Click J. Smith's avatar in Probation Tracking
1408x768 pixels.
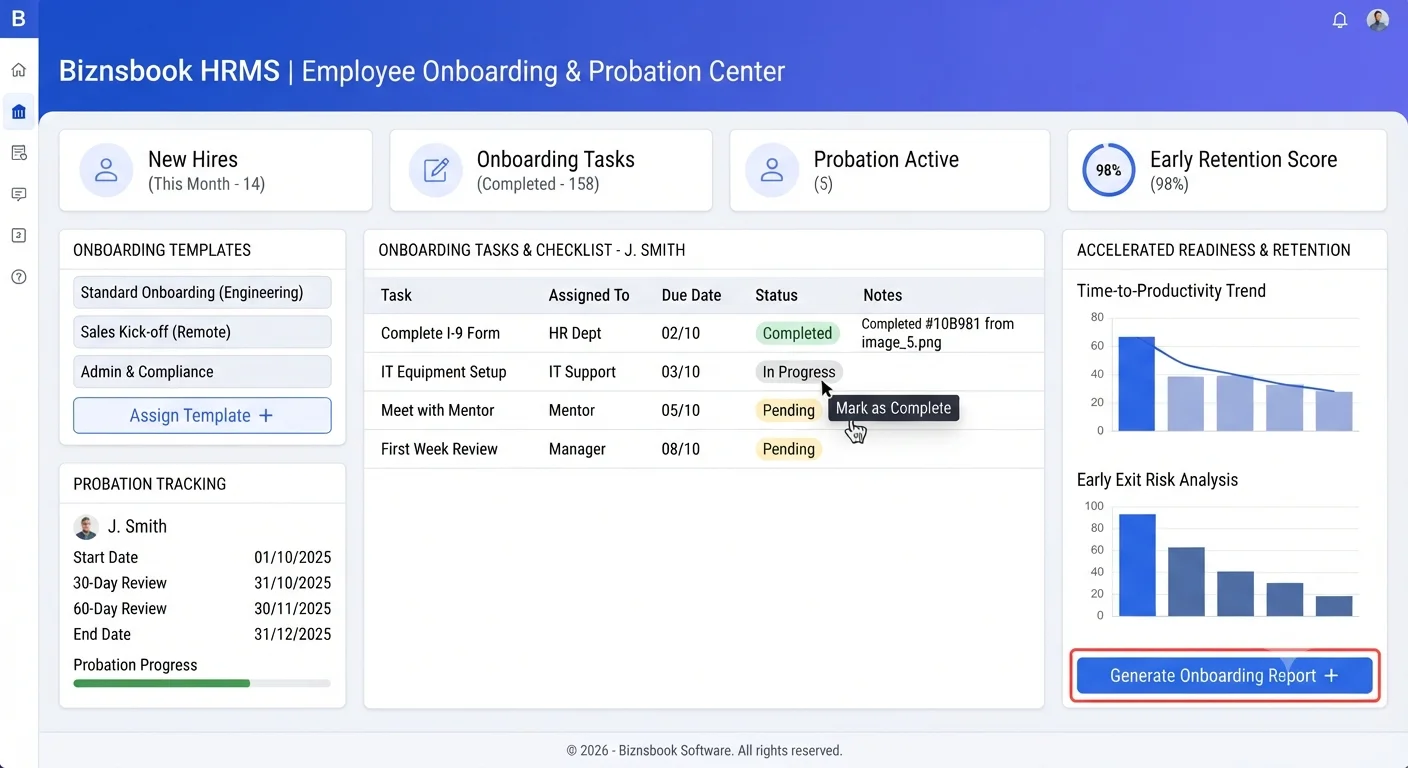tap(86, 527)
